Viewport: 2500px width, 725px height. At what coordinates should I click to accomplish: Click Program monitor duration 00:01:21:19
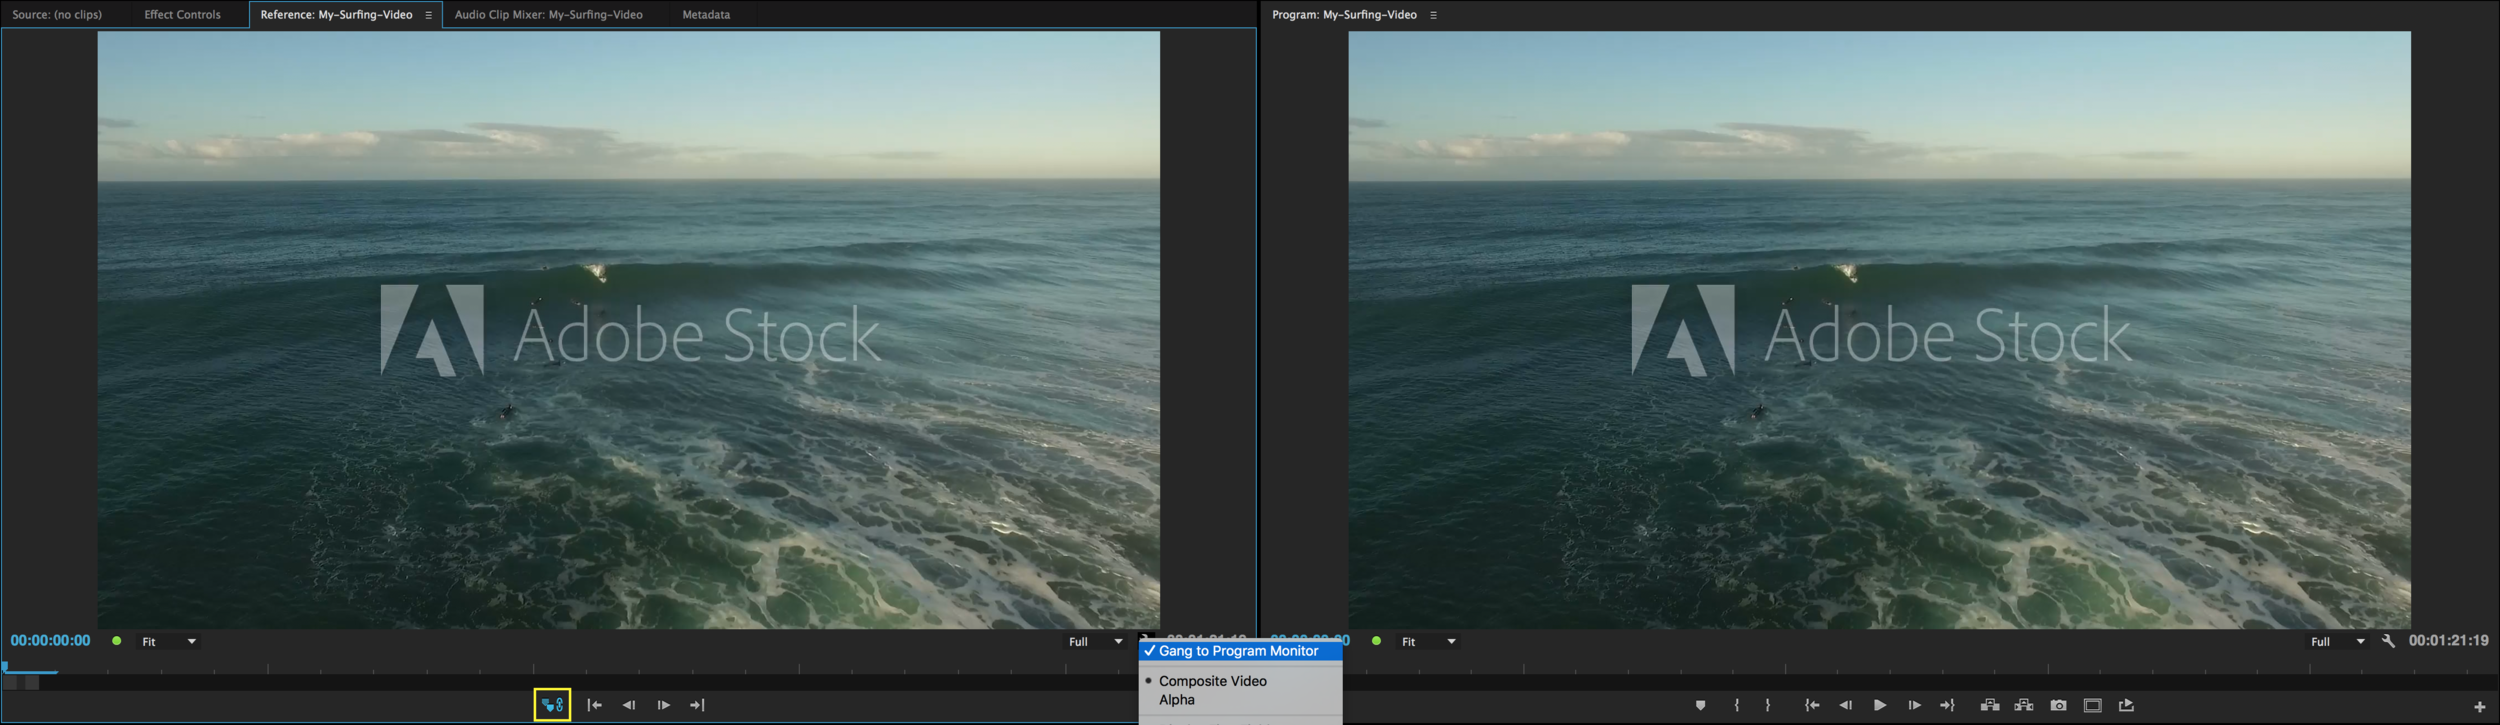click(x=2448, y=641)
